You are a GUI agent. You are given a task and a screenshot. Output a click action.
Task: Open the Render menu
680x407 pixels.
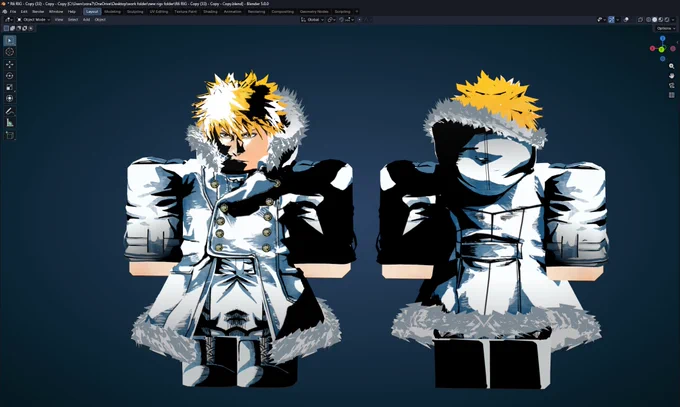pos(38,12)
